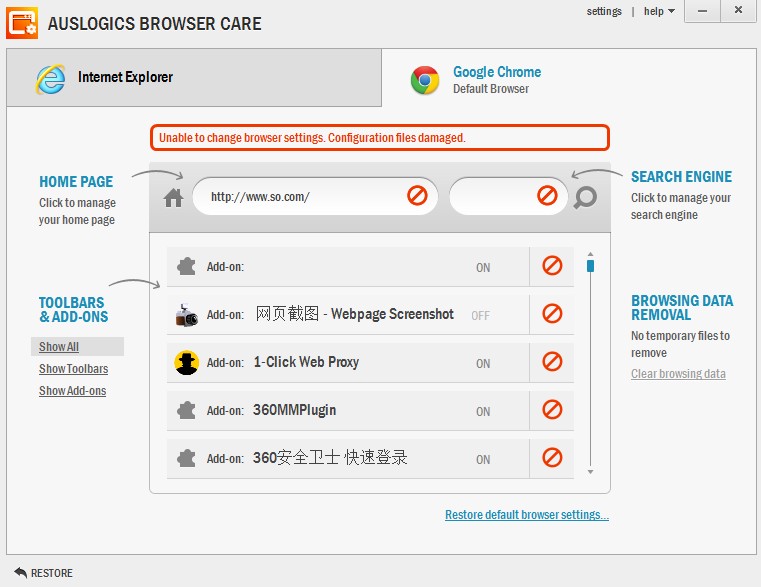Image resolution: width=761 pixels, height=587 pixels.
Task: Click 'No temporary files to remove' text
Action: click(680, 344)
